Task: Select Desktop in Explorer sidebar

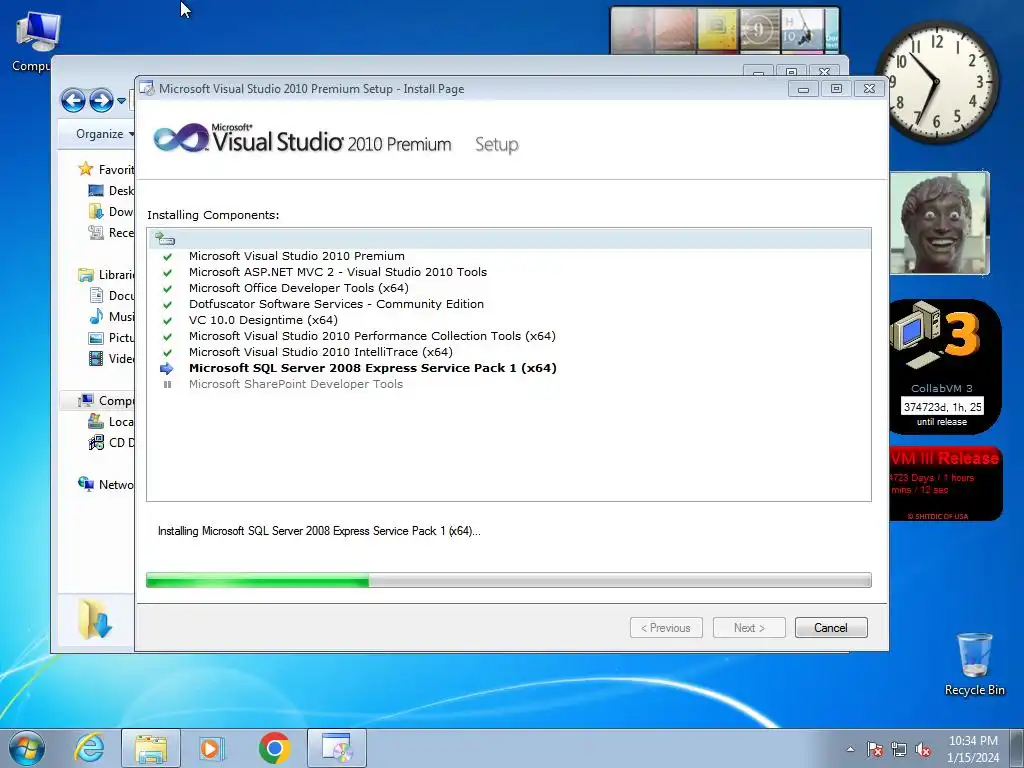Action: click(111, 191)
